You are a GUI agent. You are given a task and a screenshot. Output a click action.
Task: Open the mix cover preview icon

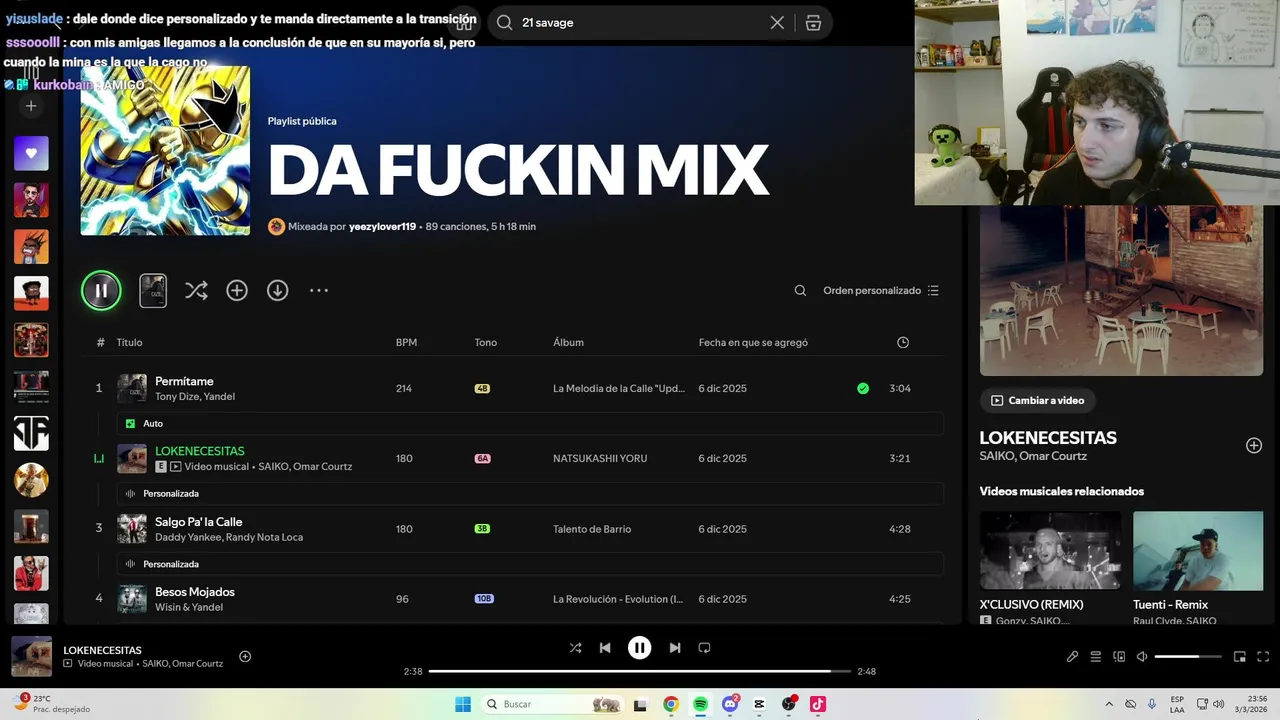point(153,291)
